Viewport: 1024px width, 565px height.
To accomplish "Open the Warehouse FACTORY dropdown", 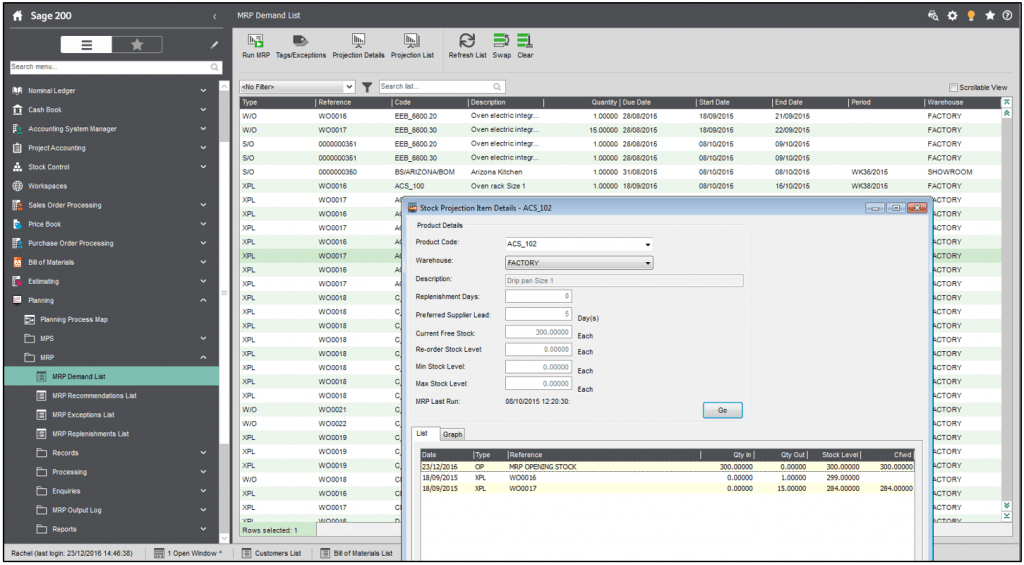I will coord(648,263).
